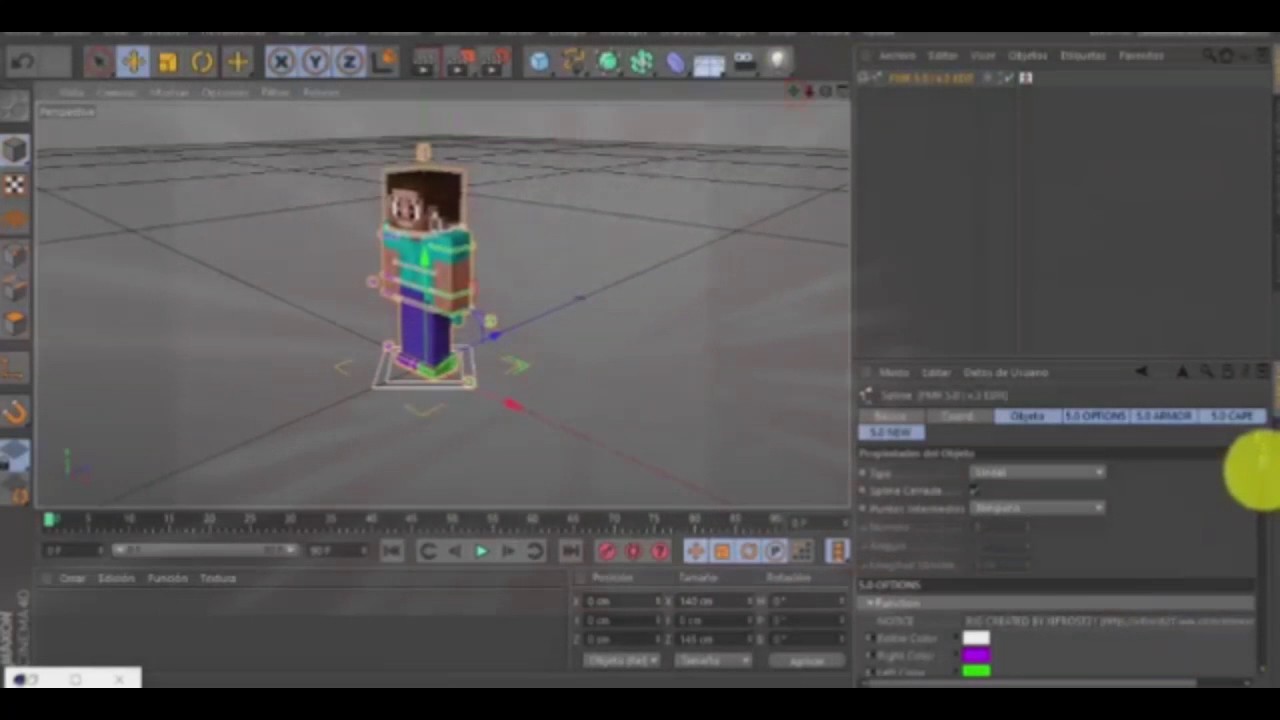Switch to the 5.0 OPTIONS tab
Image resolution: width=1280 pixels, height=720 pixels.
point(1095,416)
